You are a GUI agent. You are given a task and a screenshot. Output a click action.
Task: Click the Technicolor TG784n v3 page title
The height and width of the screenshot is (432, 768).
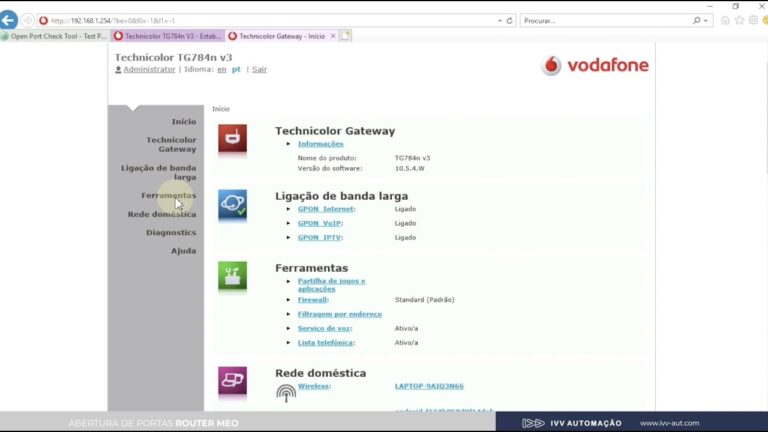173,57
